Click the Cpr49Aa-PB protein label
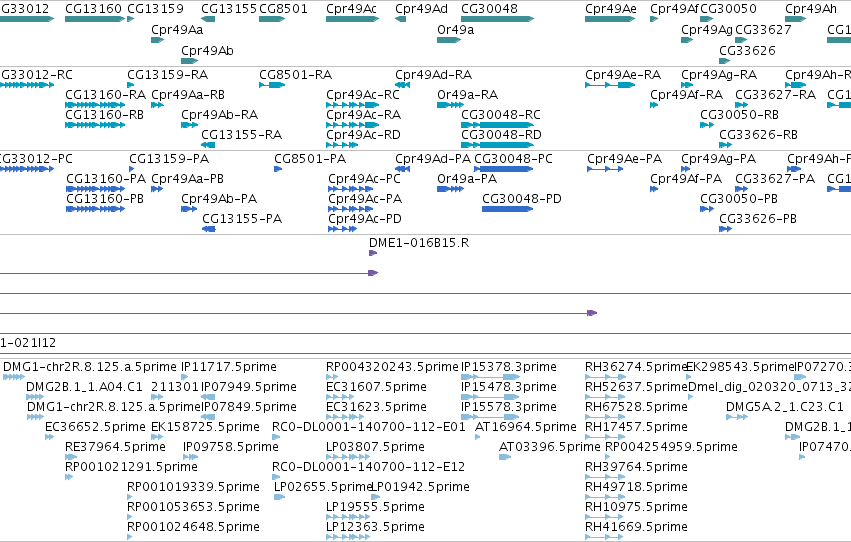The image size is (851, 542). point(188,178)
